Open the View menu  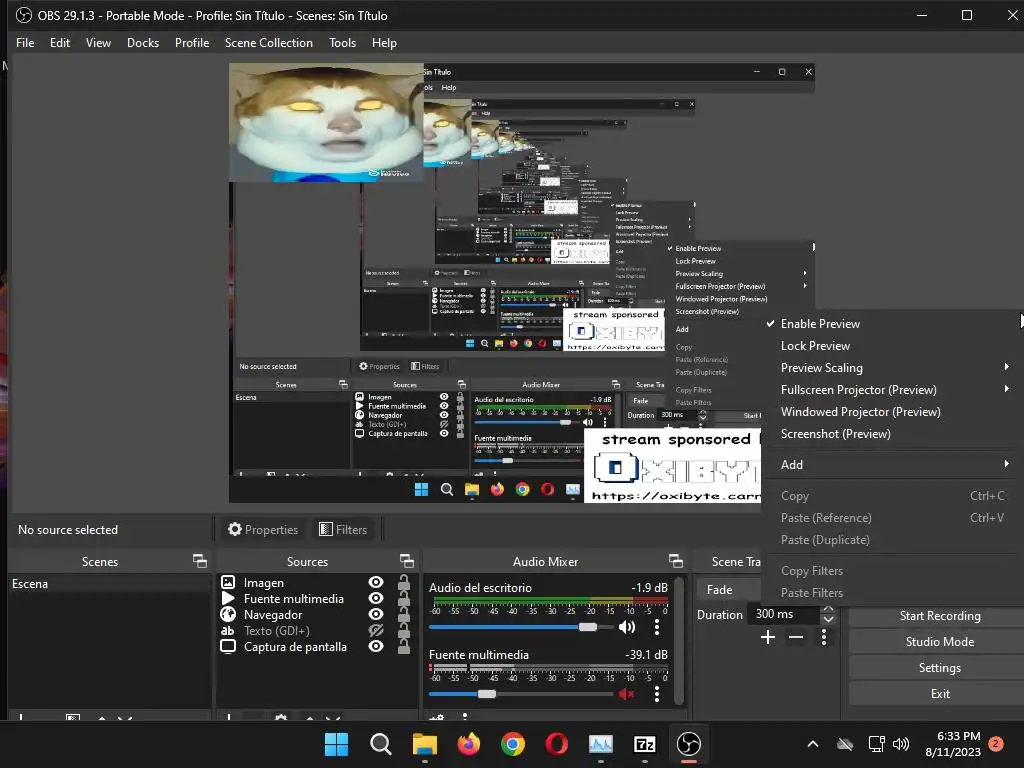pyautogui.click(x=98, y=42)
